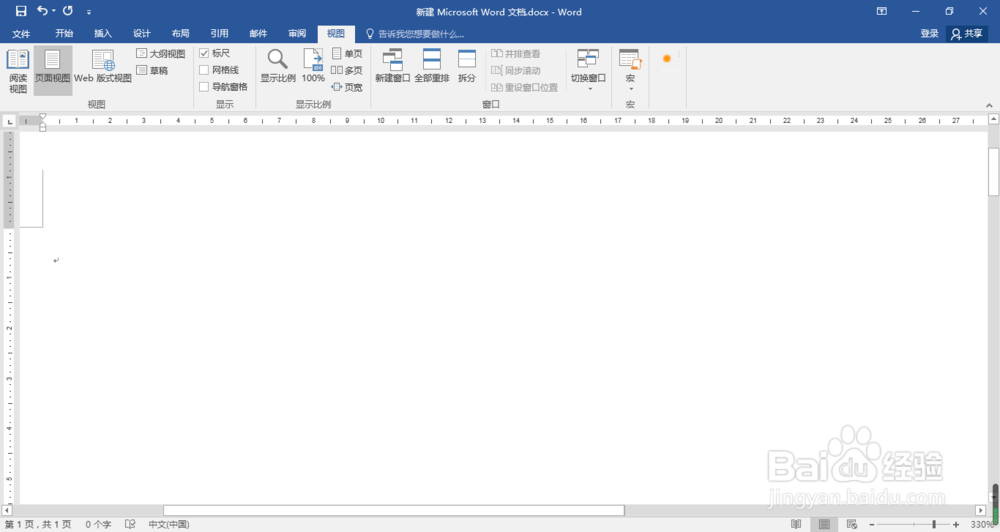Image resolution: width=1000 pixels, height=532 pixels.
Task: Open the proofing check icon in status bar
Action: click(130, 524)
